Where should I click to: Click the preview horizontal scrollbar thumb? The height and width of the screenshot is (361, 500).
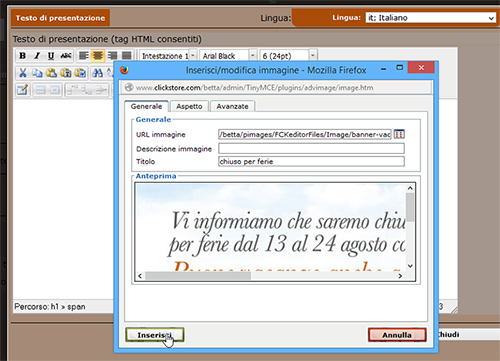coord(198,276)
